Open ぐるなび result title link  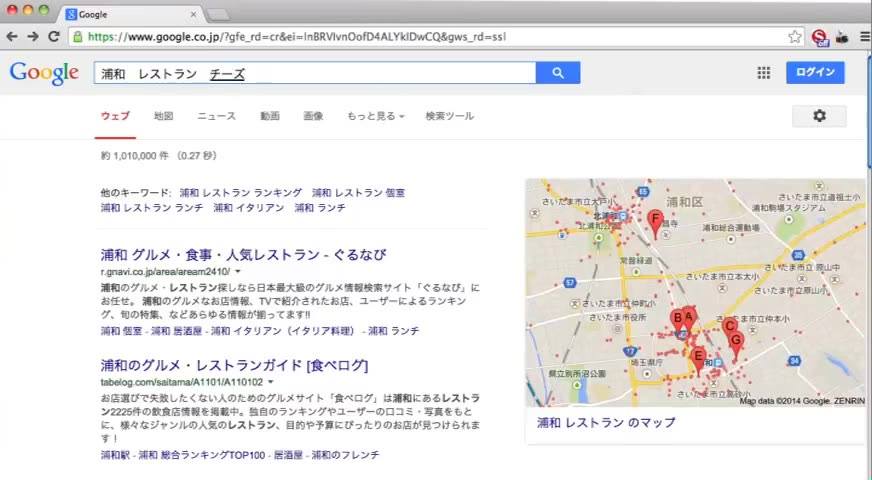pos(244,255)
